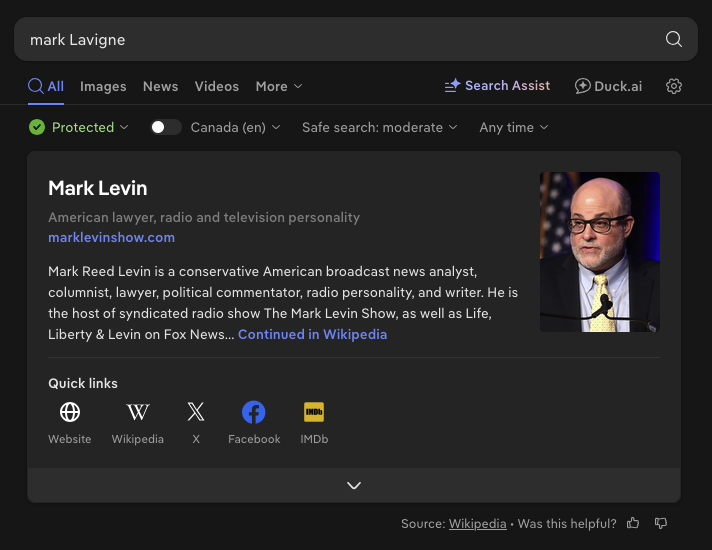Open the Website globe quick link
This screenshot has width=712, height=550.
(70, 412)
